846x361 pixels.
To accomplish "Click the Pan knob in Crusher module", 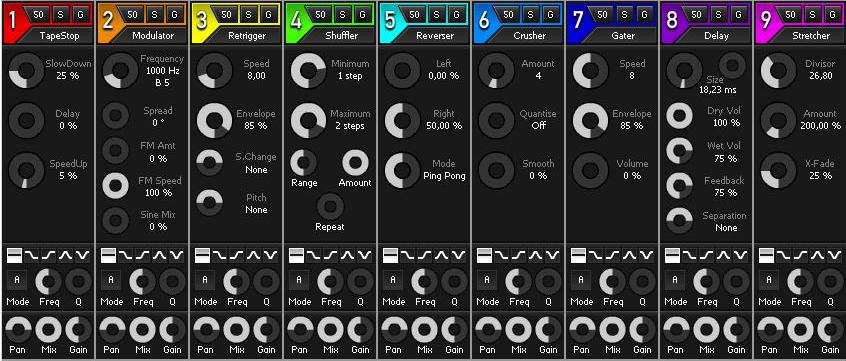I will [488, 330].
